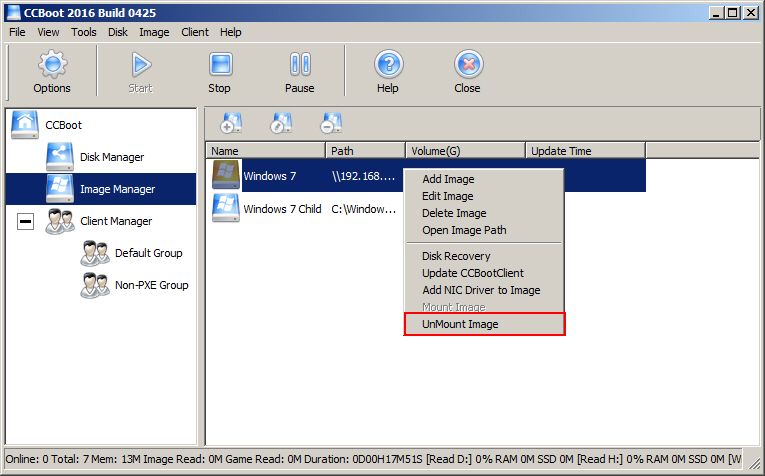This screenshot has height=476, width=765.
Task: Open the File menu
Action: (17, 32)
